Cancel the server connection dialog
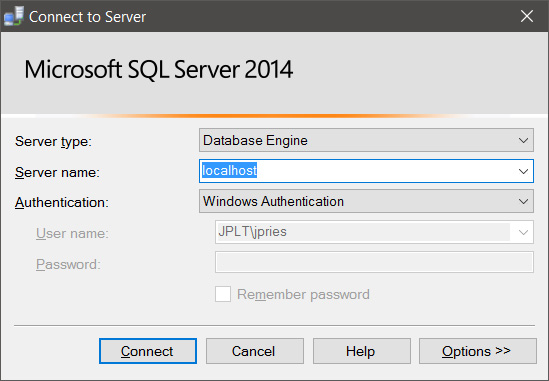The height and width of the screenshot is (381, 549). pos(255,351)
